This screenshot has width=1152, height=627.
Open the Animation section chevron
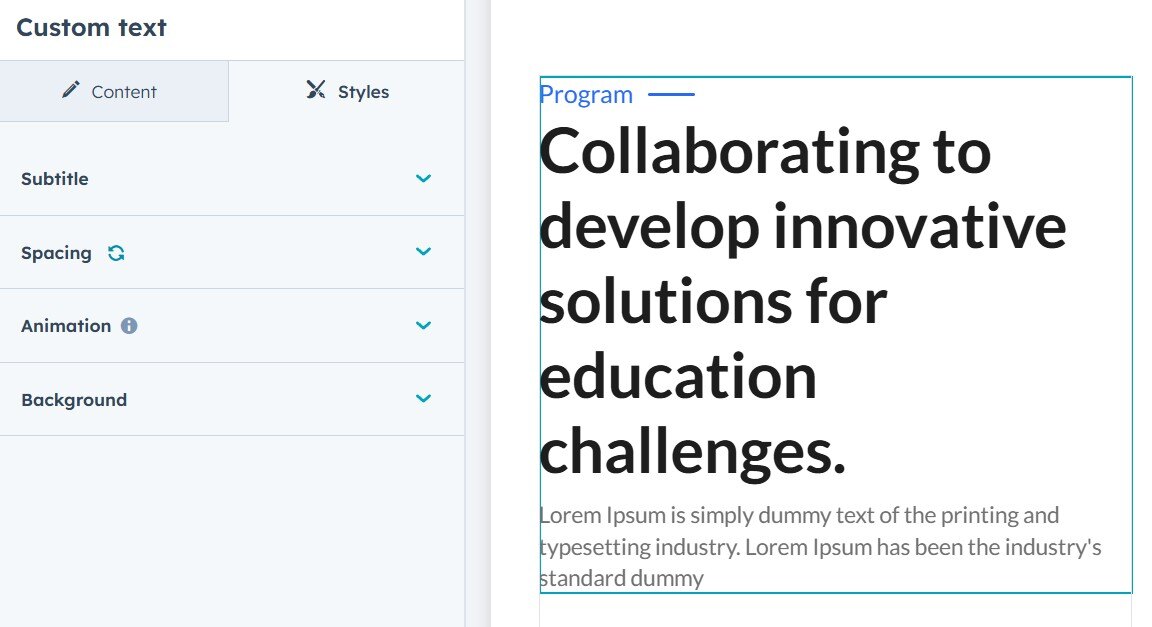(423, 326)
